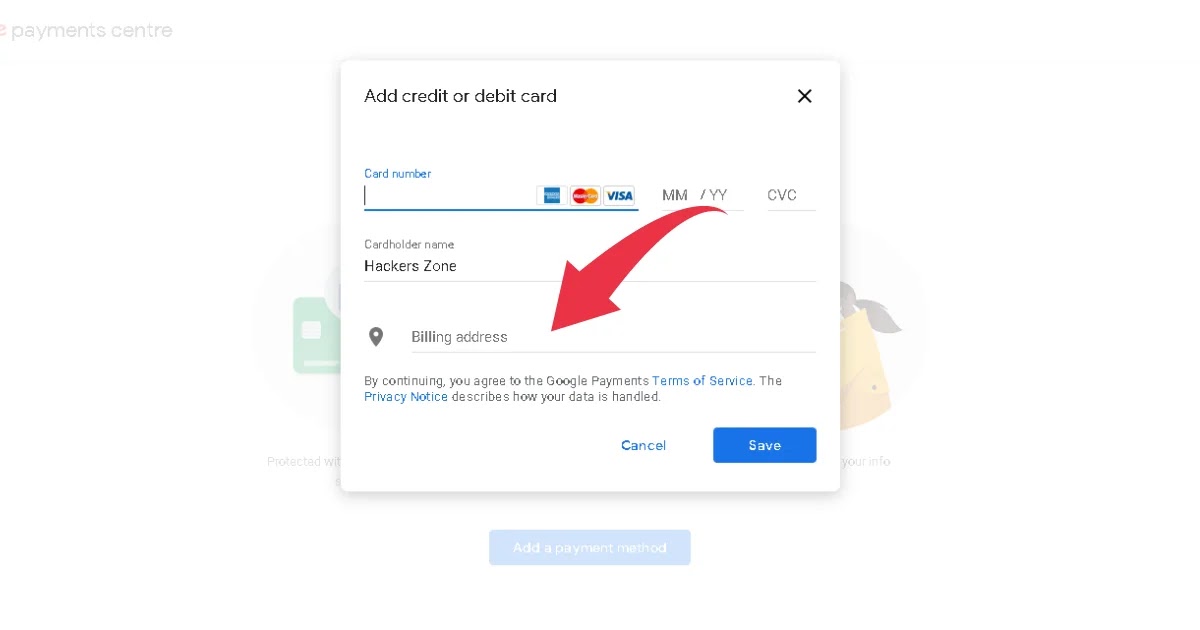Click the payments centre logo at top left
Image resolution: width=1200 pixels, height=630 pixels.
pyautogui.click(x=86, y=31)
